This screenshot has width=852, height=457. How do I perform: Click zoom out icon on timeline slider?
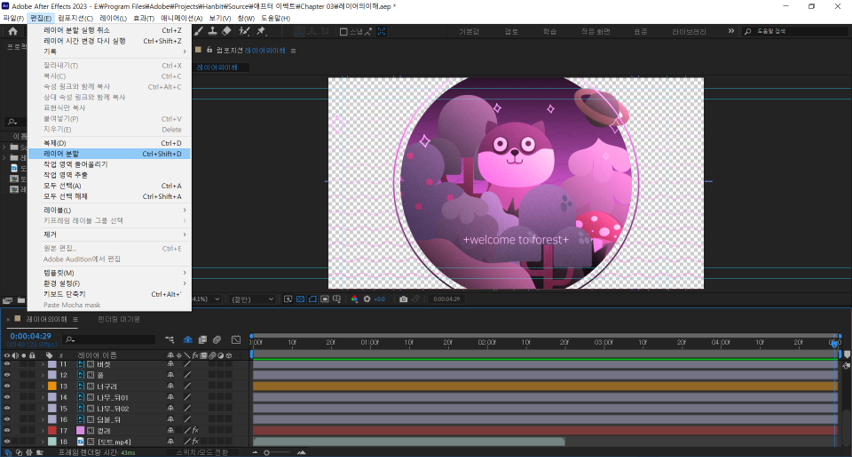(255, 452)
